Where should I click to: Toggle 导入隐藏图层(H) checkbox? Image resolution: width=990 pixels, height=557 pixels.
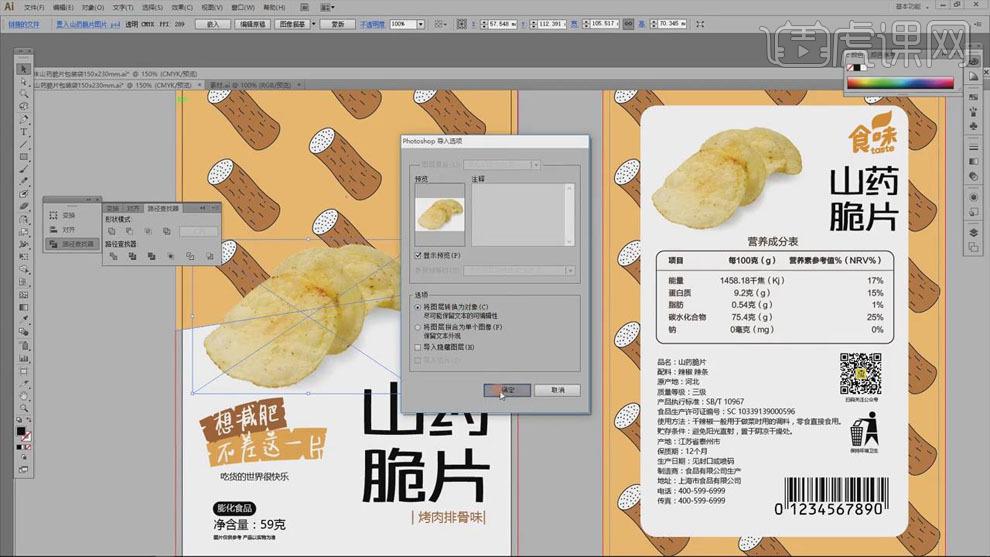coord(418,347)
